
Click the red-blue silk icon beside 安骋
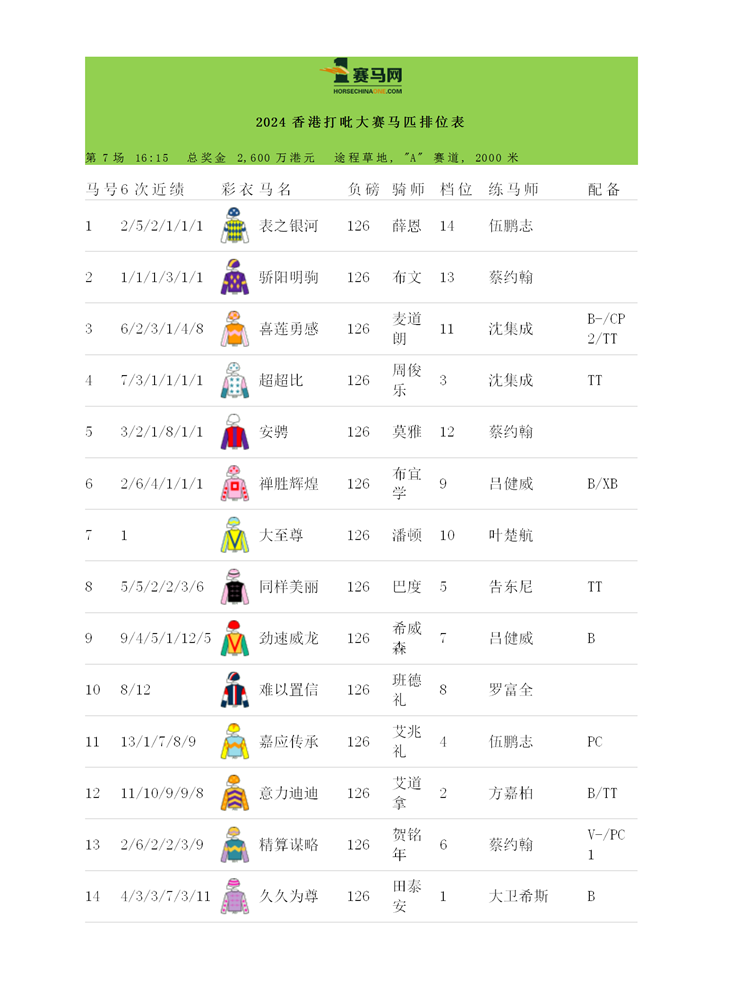click(233, 432)
